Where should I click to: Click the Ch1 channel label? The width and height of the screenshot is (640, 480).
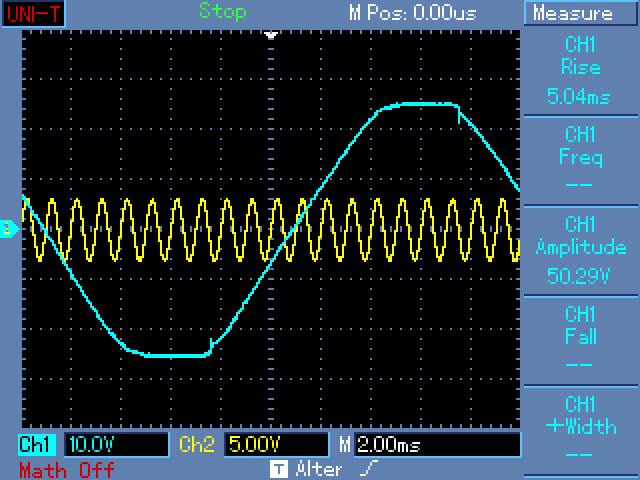point(36,444)
